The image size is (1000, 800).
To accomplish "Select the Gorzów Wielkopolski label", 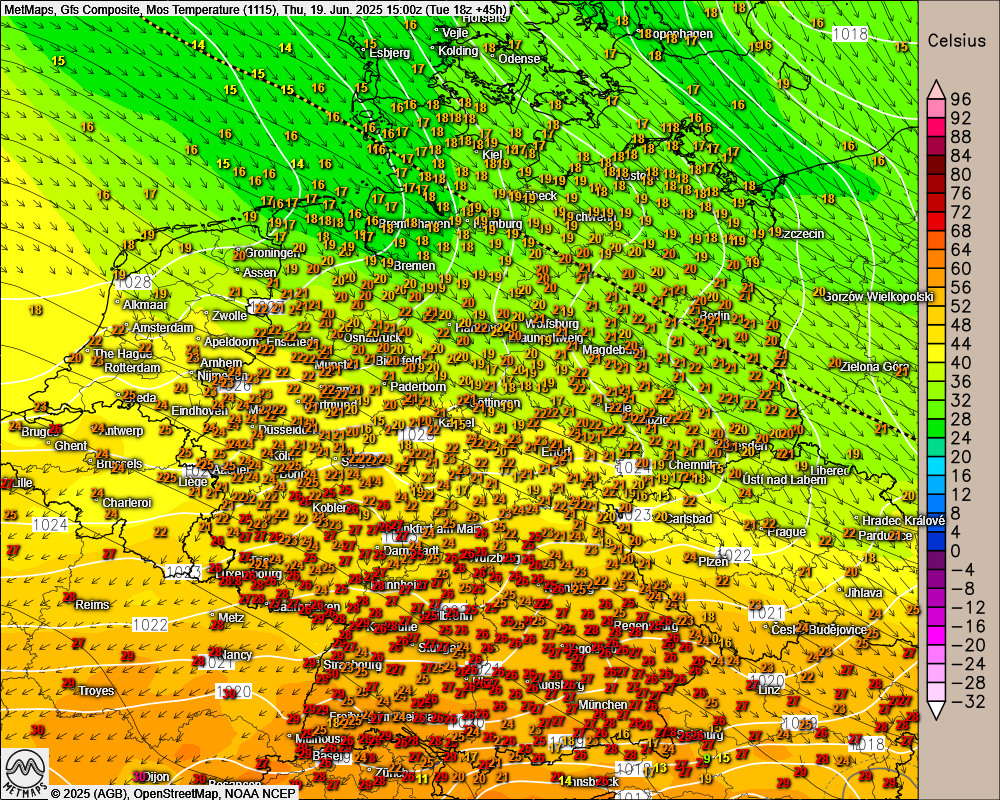I will tap(878, 296).
